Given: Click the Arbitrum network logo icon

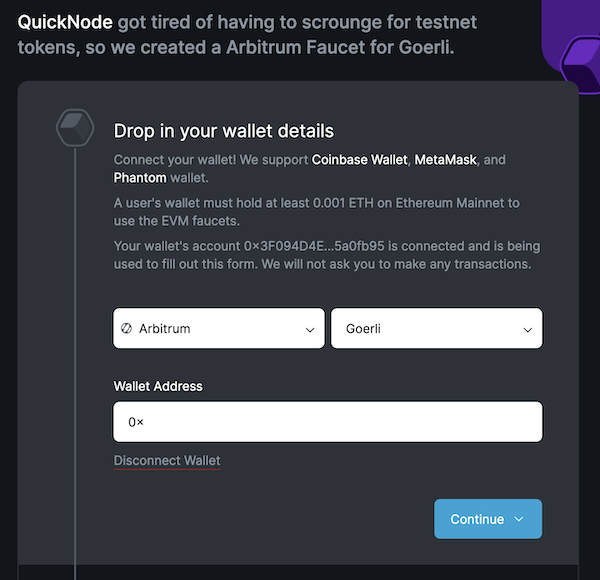Looking at the screenshot, I should click(x=127, y=328).
